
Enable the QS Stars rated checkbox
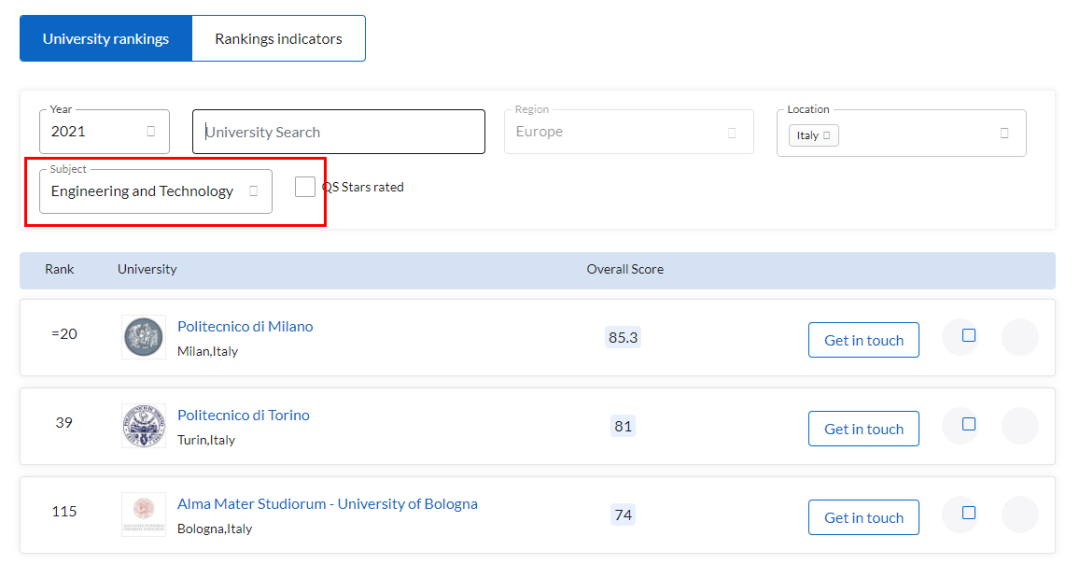point(305,187)
